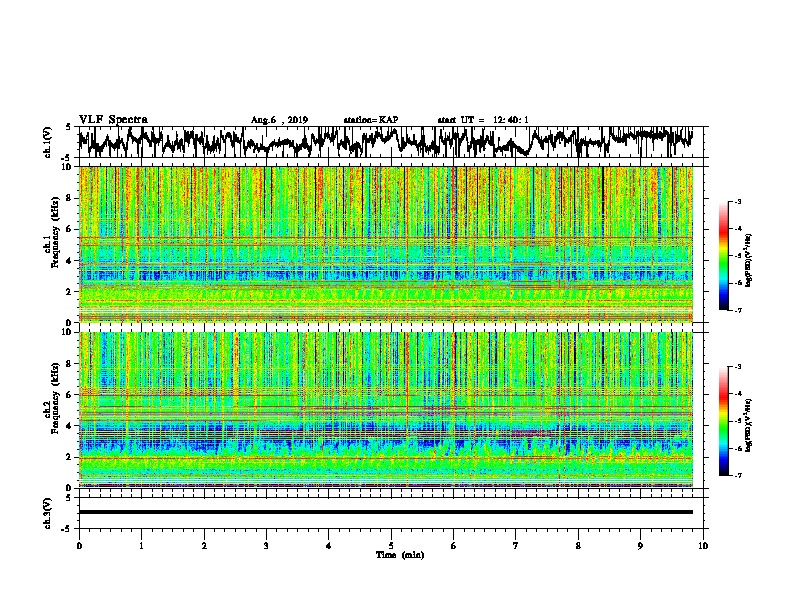Image resolution: width=792 pixels, height=612 pixels.
Task: Click the "-5" tick on the ch.3(V) axis
Action: click(x=67, y=529)
